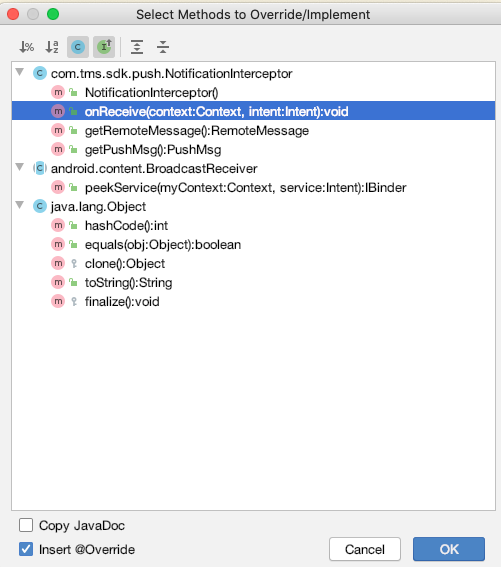This screenshot has width=501, height=567.
Task: Click the NotificationInterceptor class icon
Action: [x=40, y=73]
